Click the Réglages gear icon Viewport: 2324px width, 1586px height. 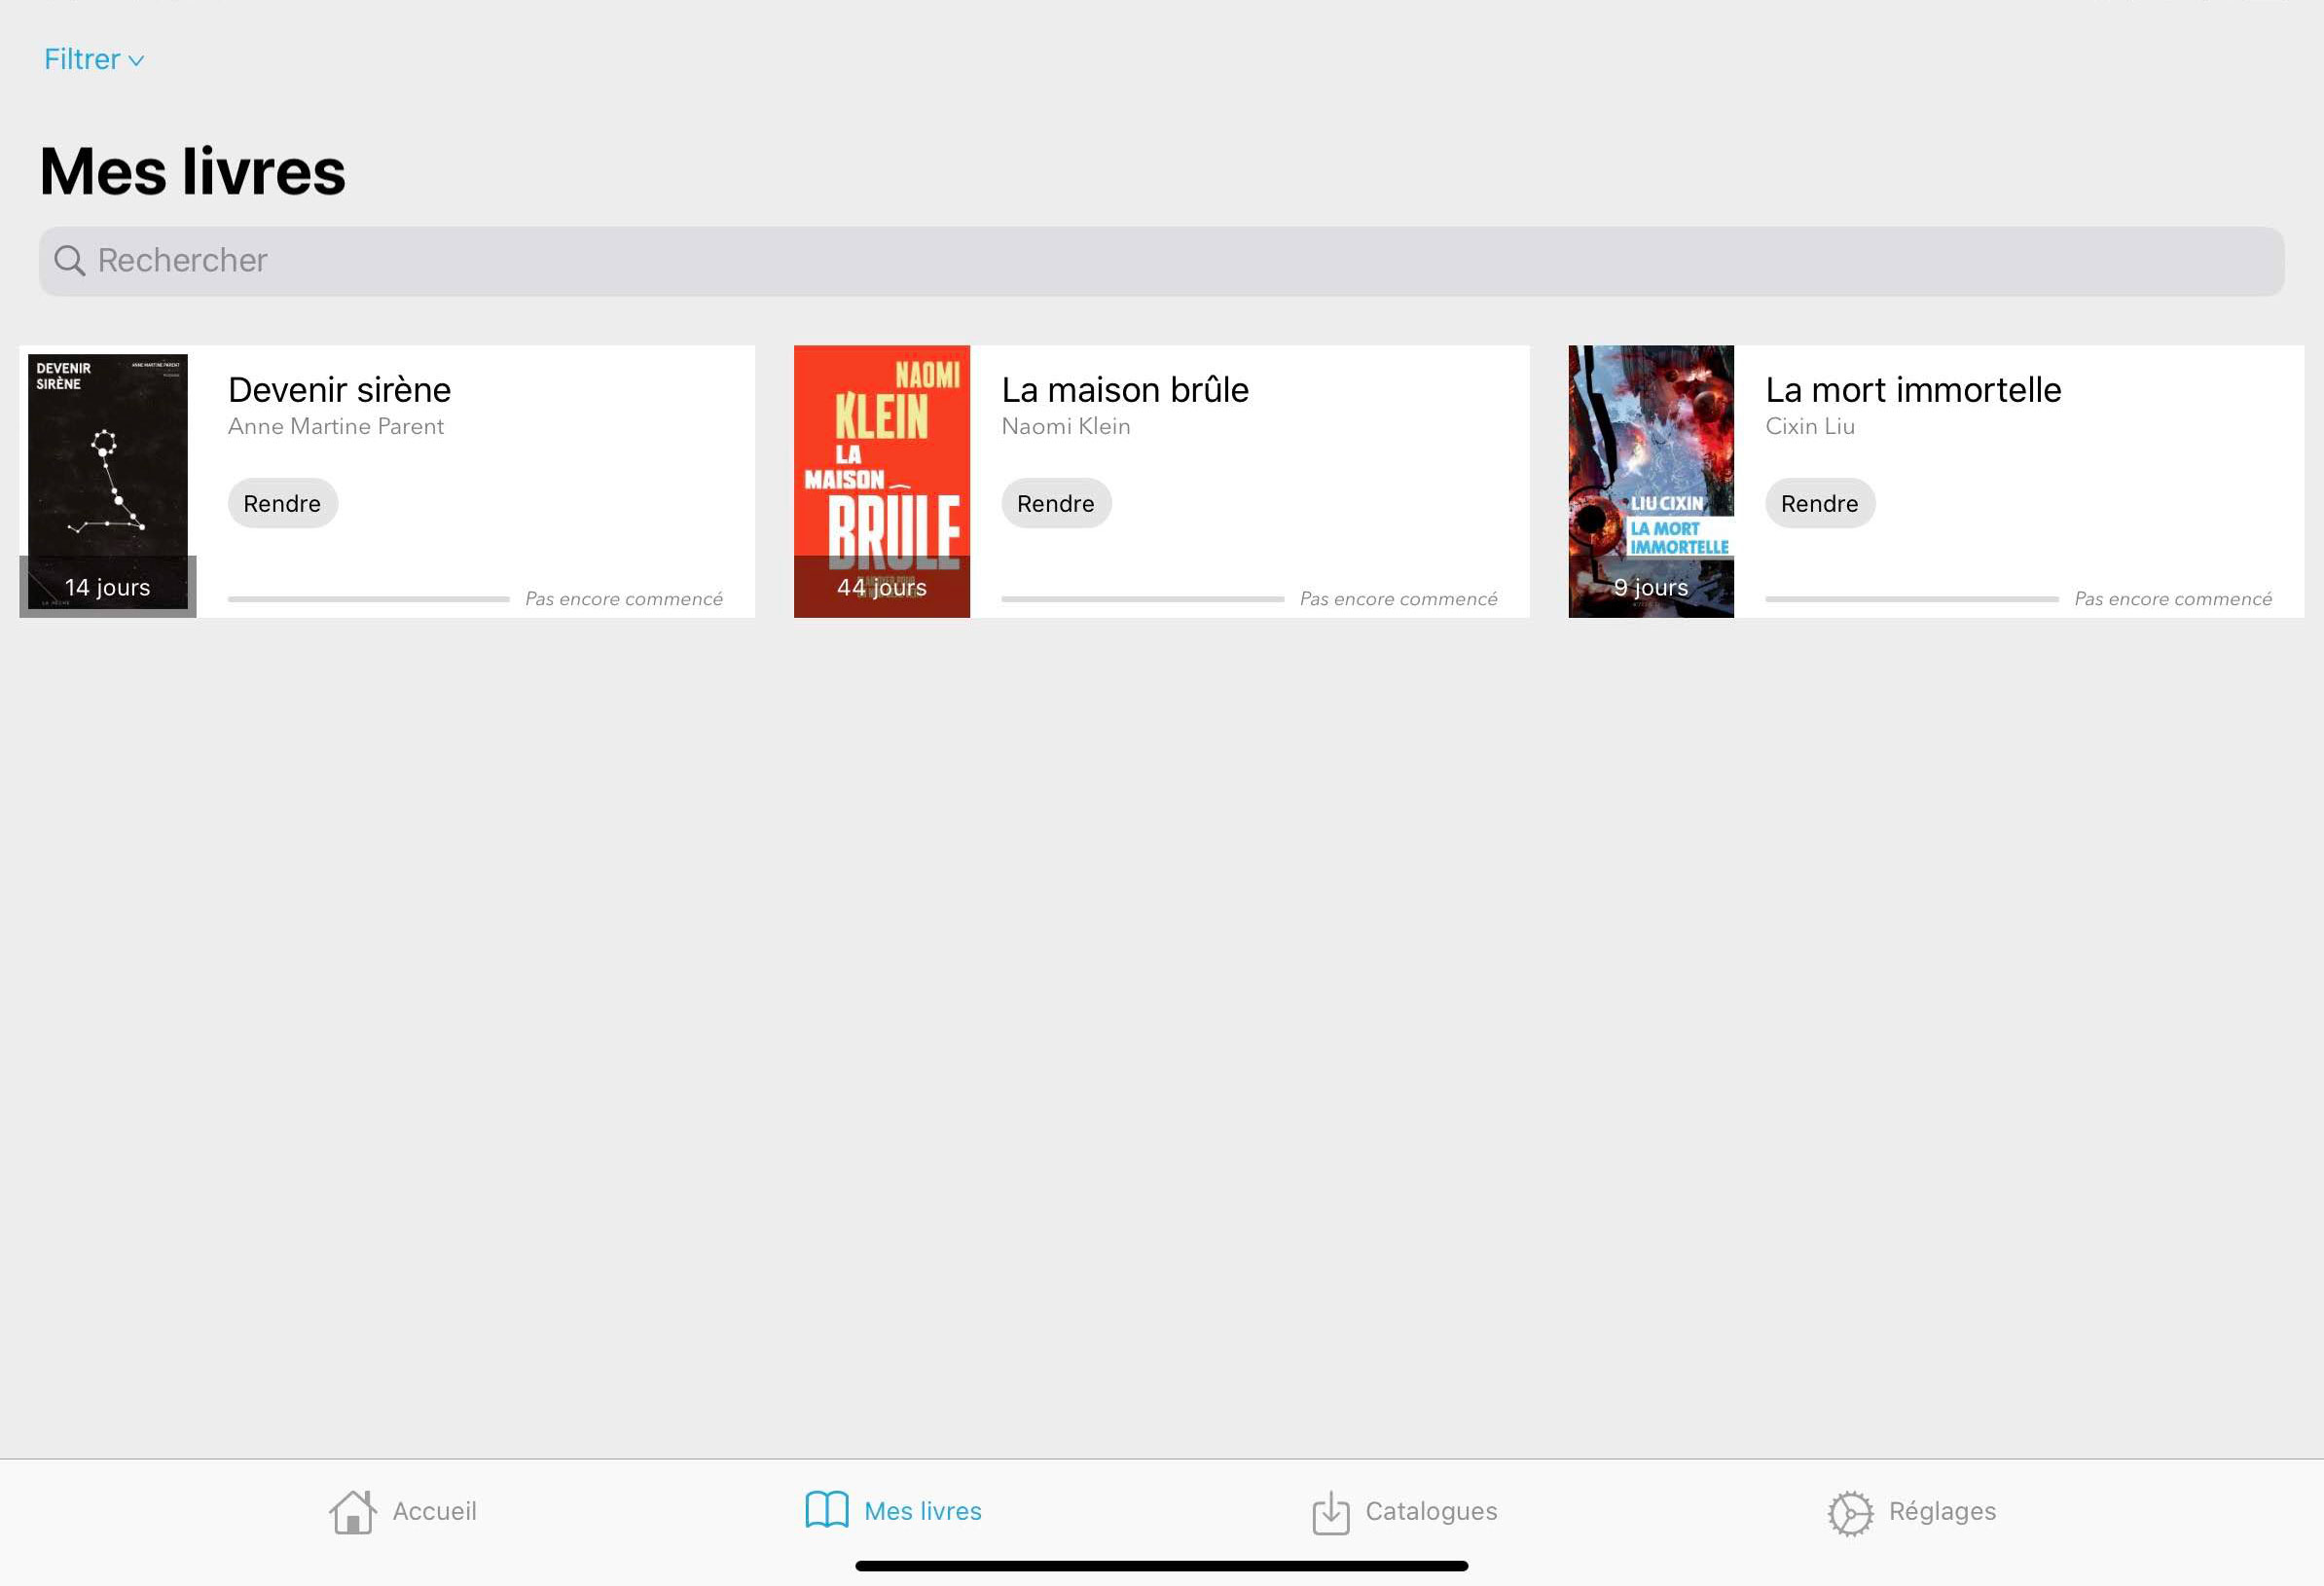tap(1850, 1512)
